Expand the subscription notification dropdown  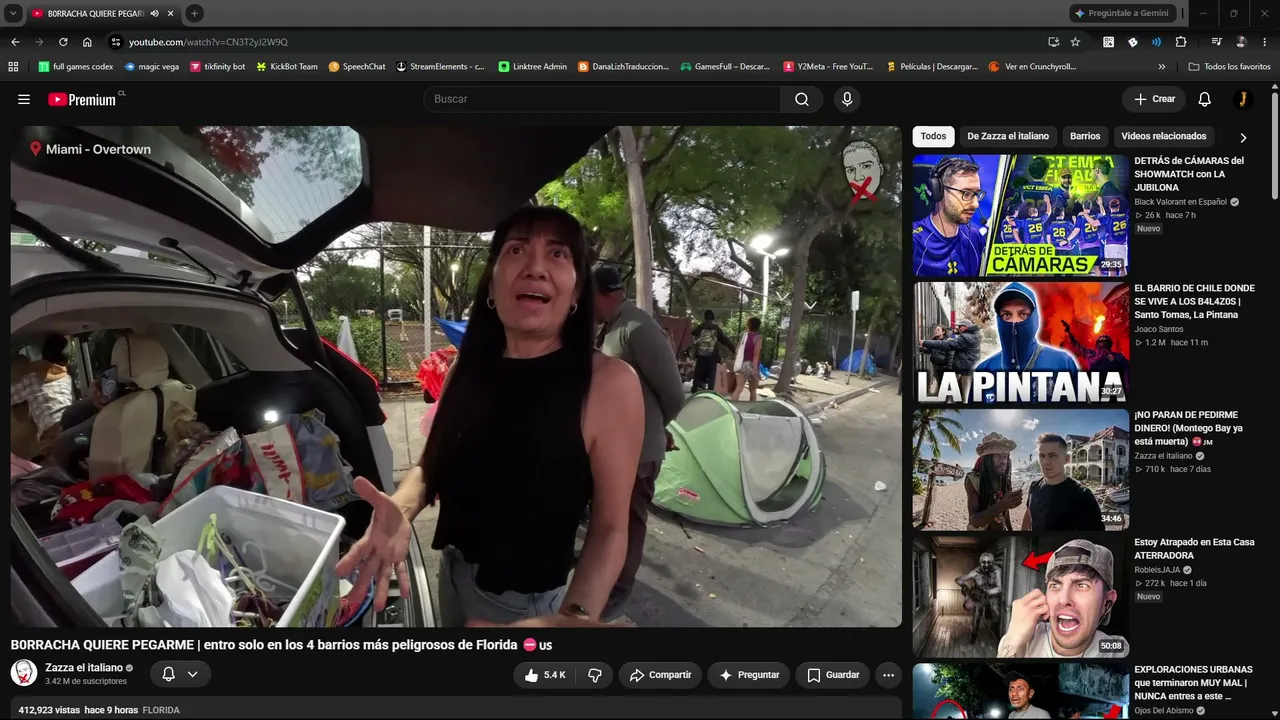point(181,674)
